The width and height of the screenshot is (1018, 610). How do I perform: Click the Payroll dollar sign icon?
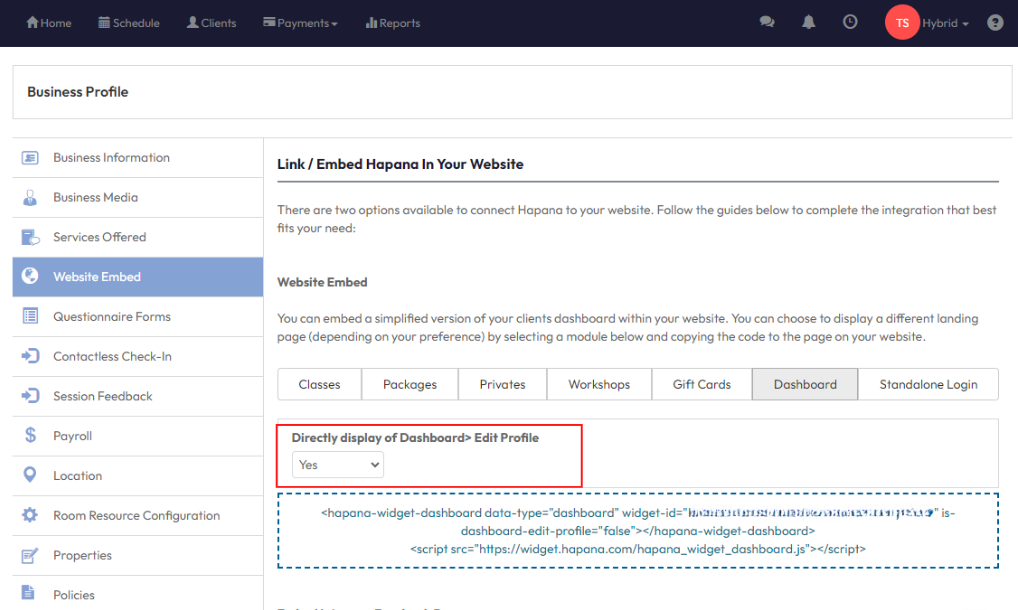(30, 436)
